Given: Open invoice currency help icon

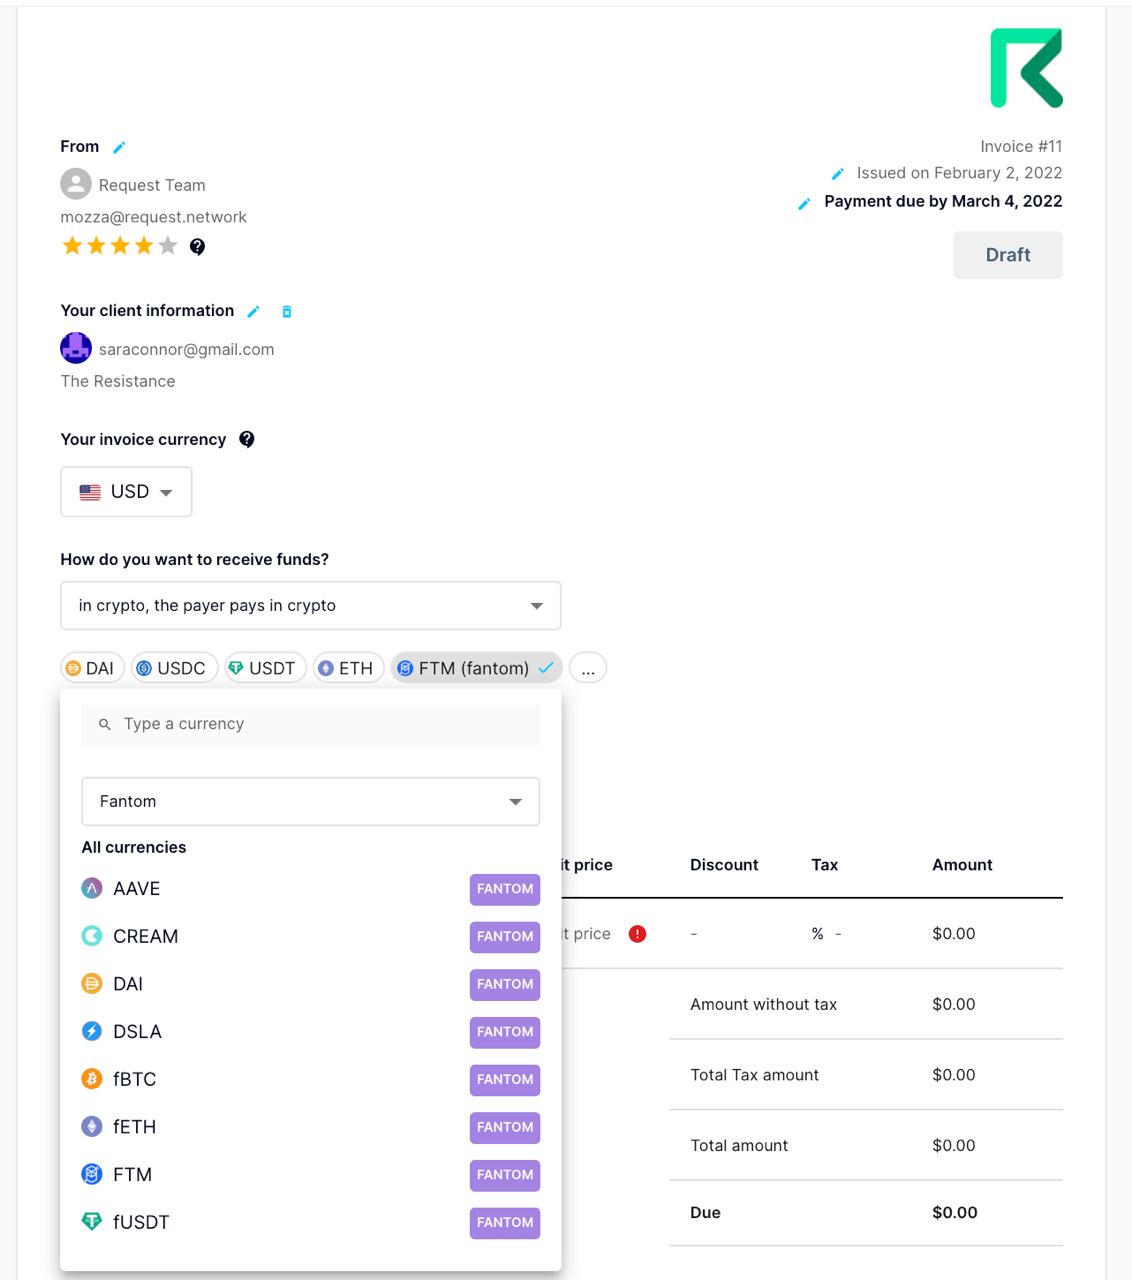Looking at the screenshot, I should pyautogui.click(x=247, y=439).
